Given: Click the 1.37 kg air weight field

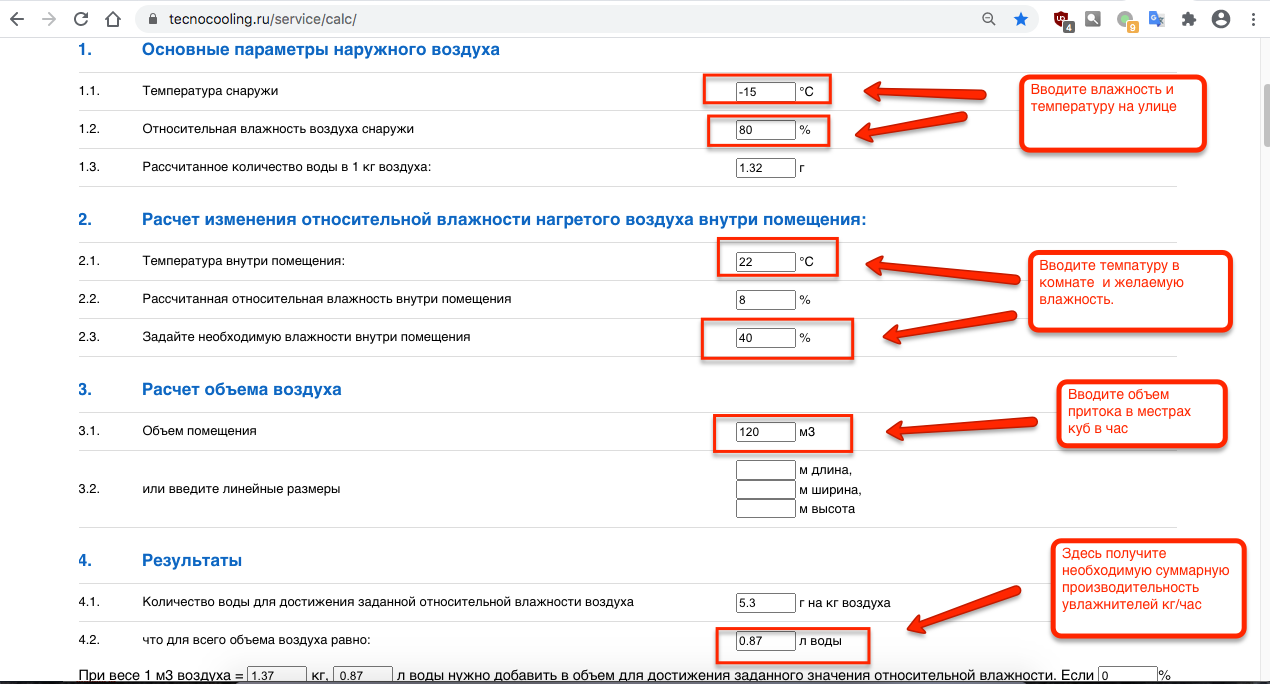Looking at the screenshot, I should click(x=277, y=675).
